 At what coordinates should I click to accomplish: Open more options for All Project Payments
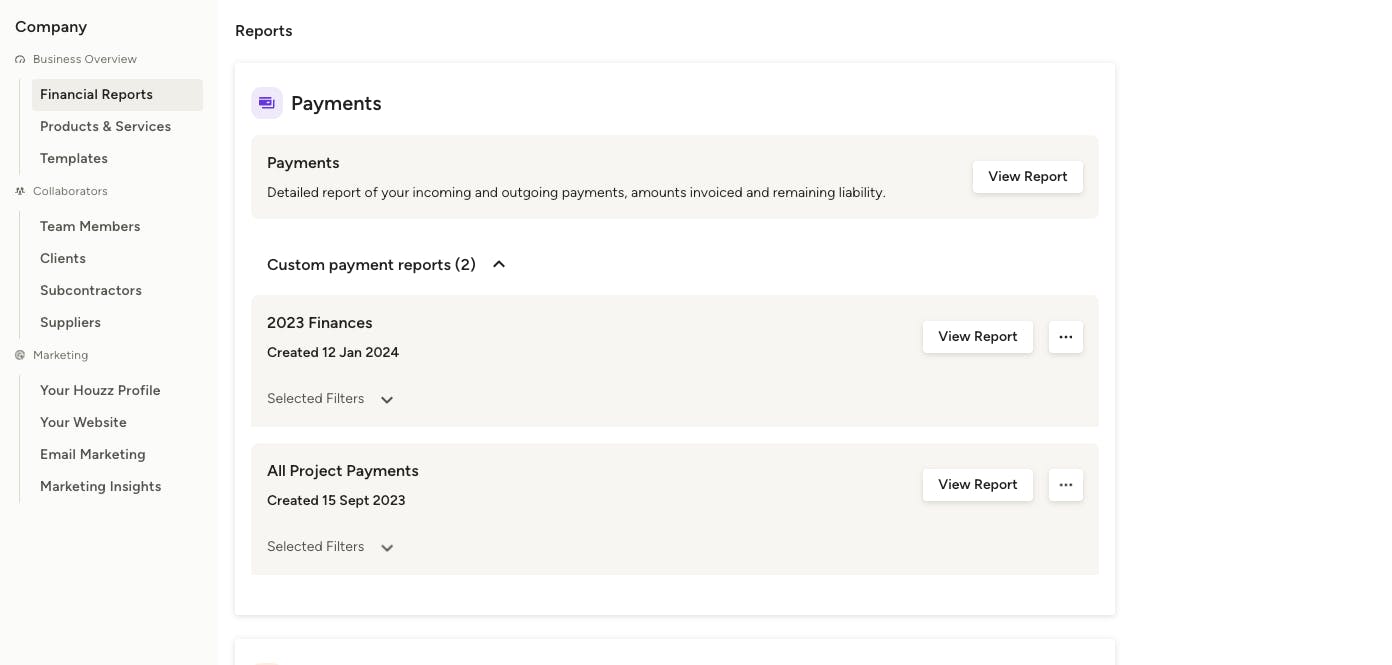(x=1066, y=485)
